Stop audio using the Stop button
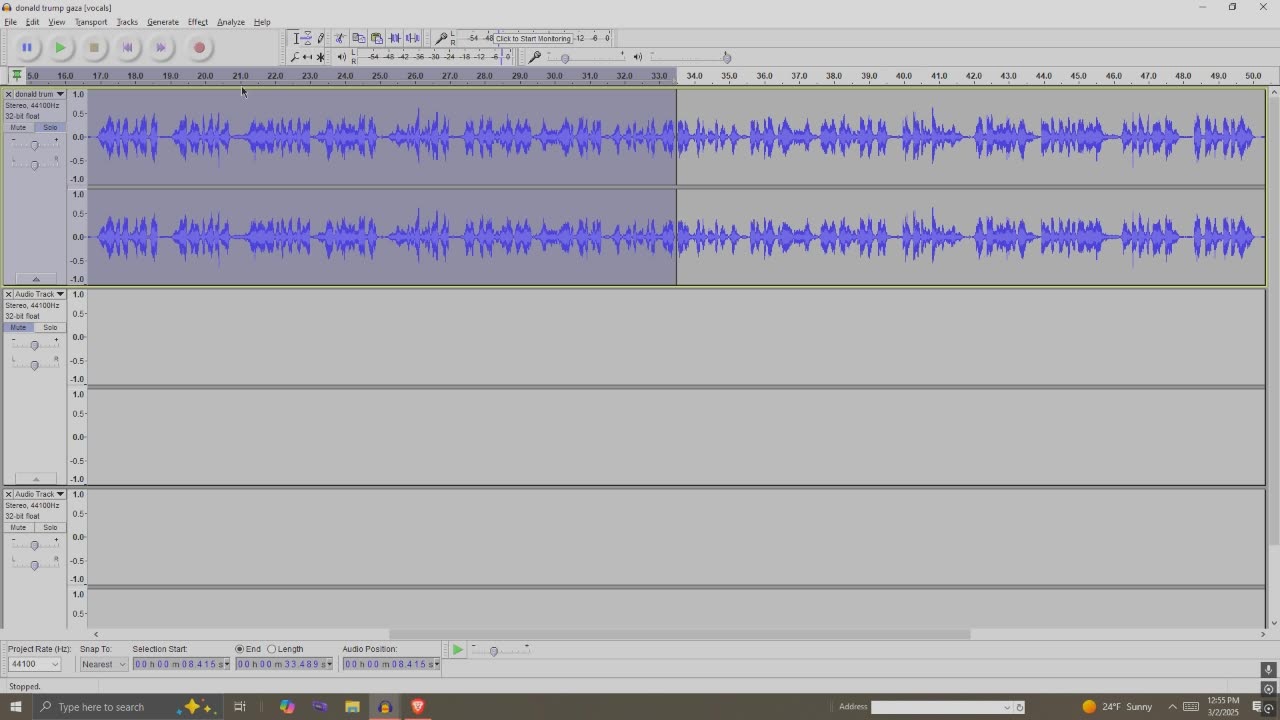 click(x=94, y=47)
